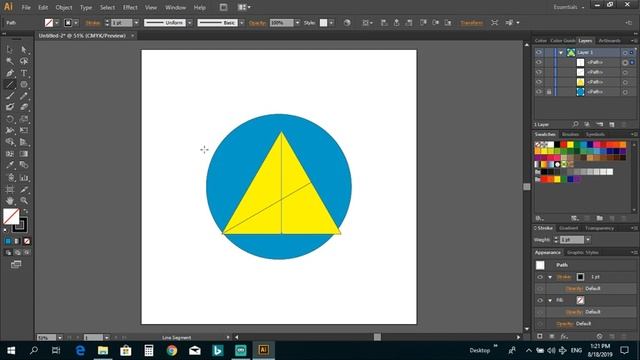The image size is (640, 360).
Task: Click the Recolor Artwork wheel icon
Action: (x=347, y=23)
